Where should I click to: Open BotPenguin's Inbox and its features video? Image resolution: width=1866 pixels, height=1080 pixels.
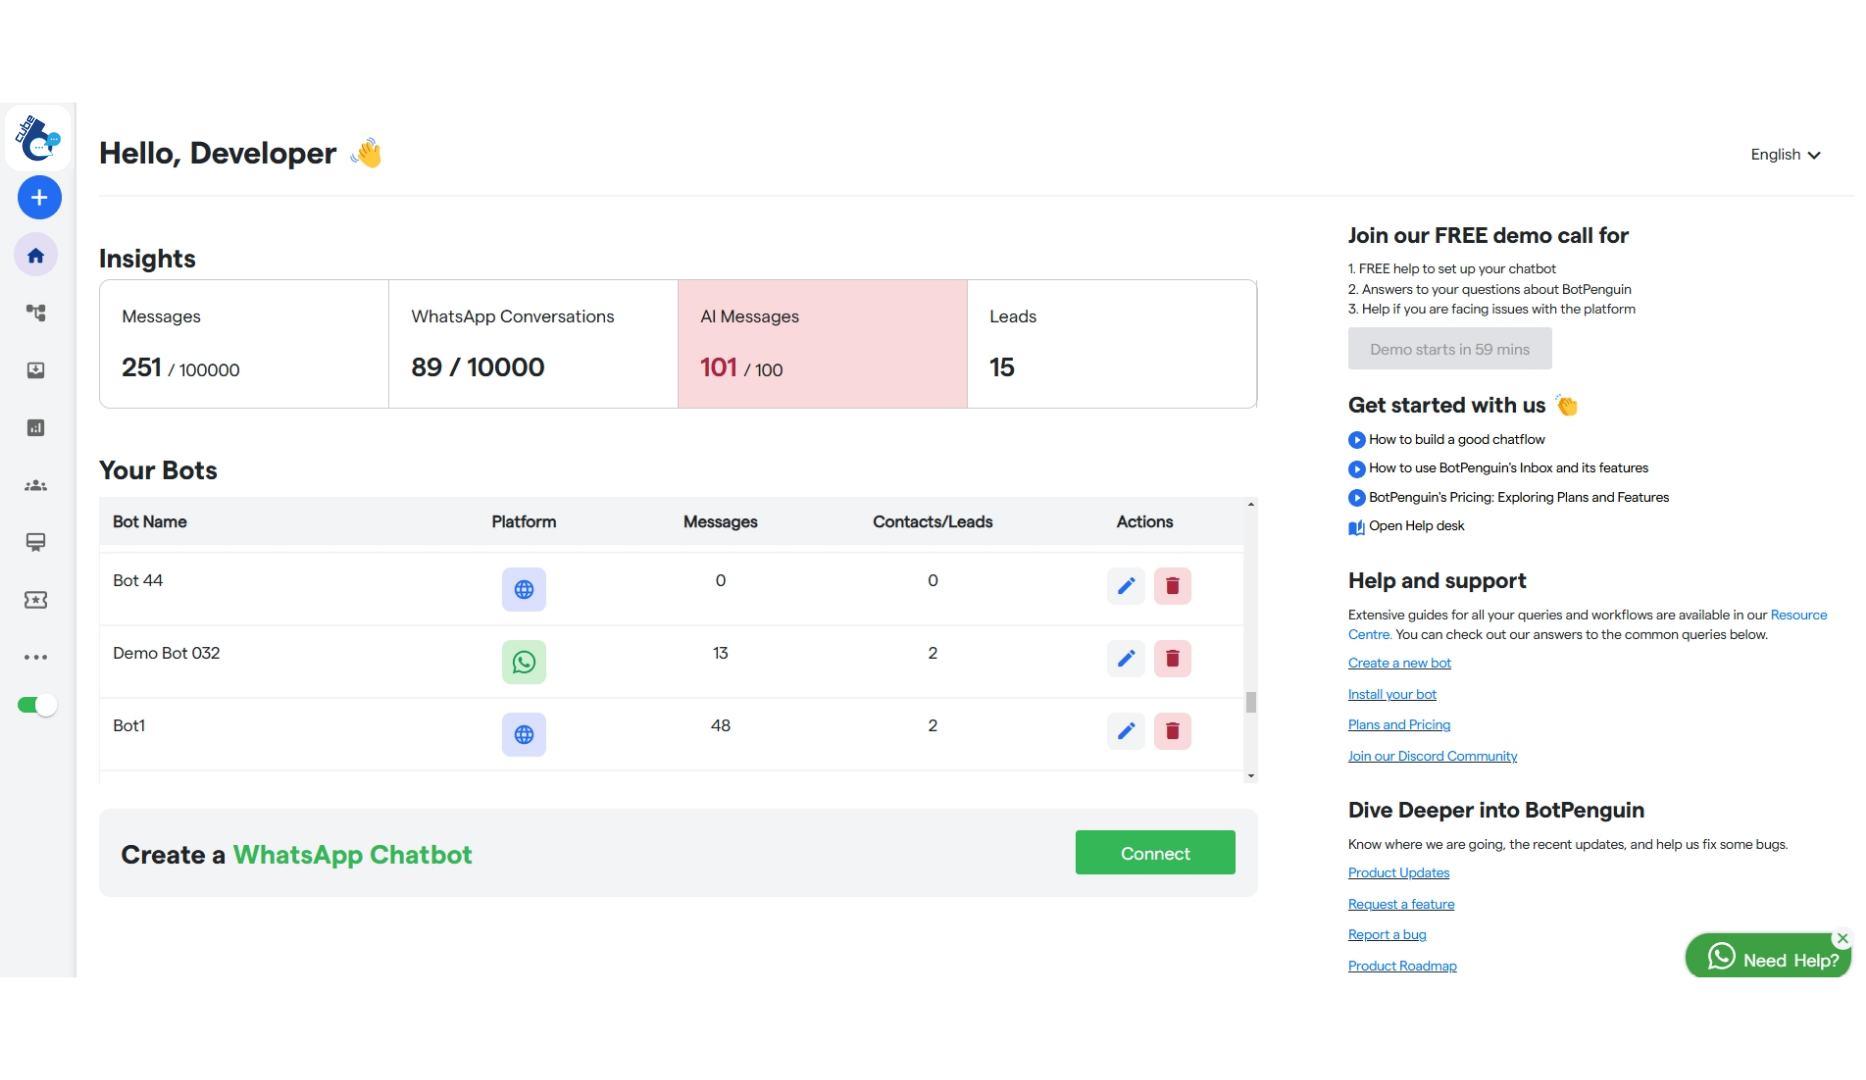coord(1508,468)
